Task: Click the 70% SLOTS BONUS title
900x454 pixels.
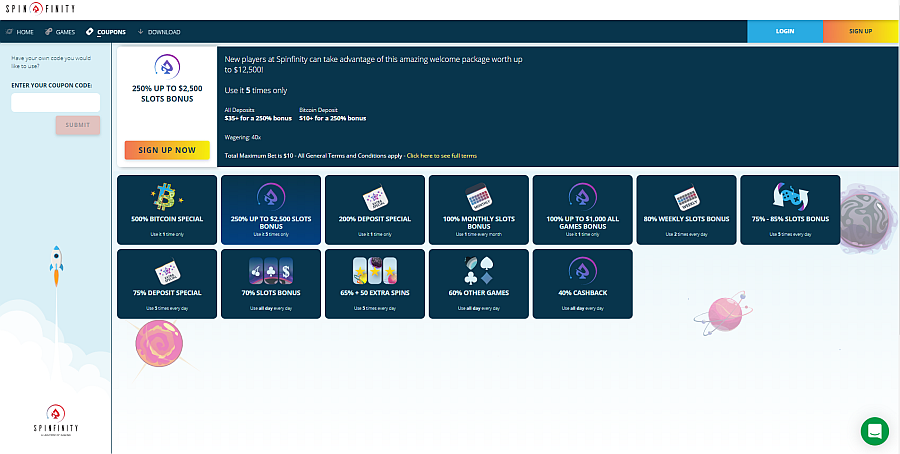Action: pyautogui.click(x=271, y=293)
